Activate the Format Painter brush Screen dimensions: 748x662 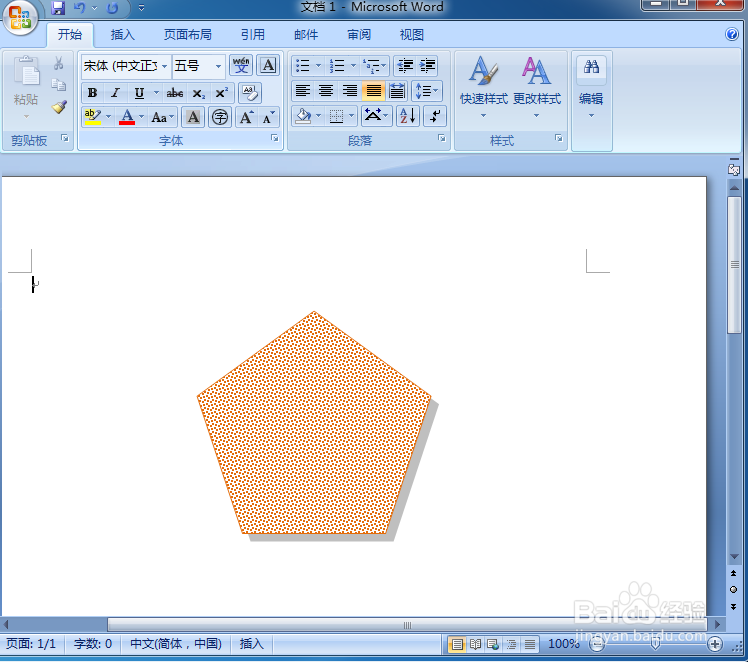point(59,106)
